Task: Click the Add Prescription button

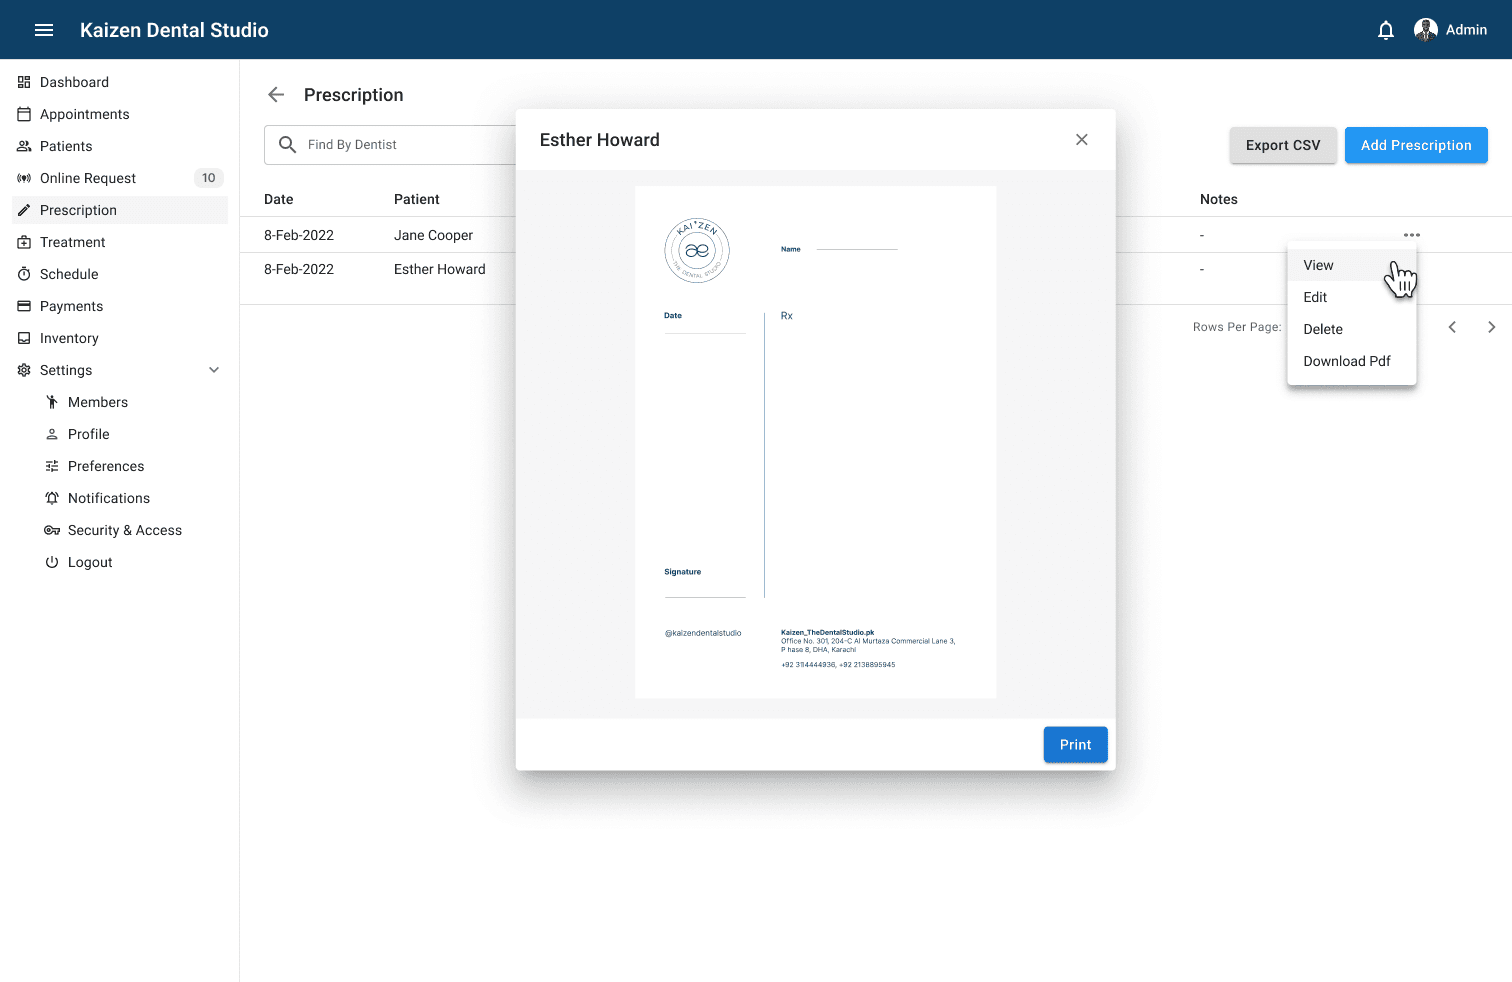Action: tap(1415, 145)
